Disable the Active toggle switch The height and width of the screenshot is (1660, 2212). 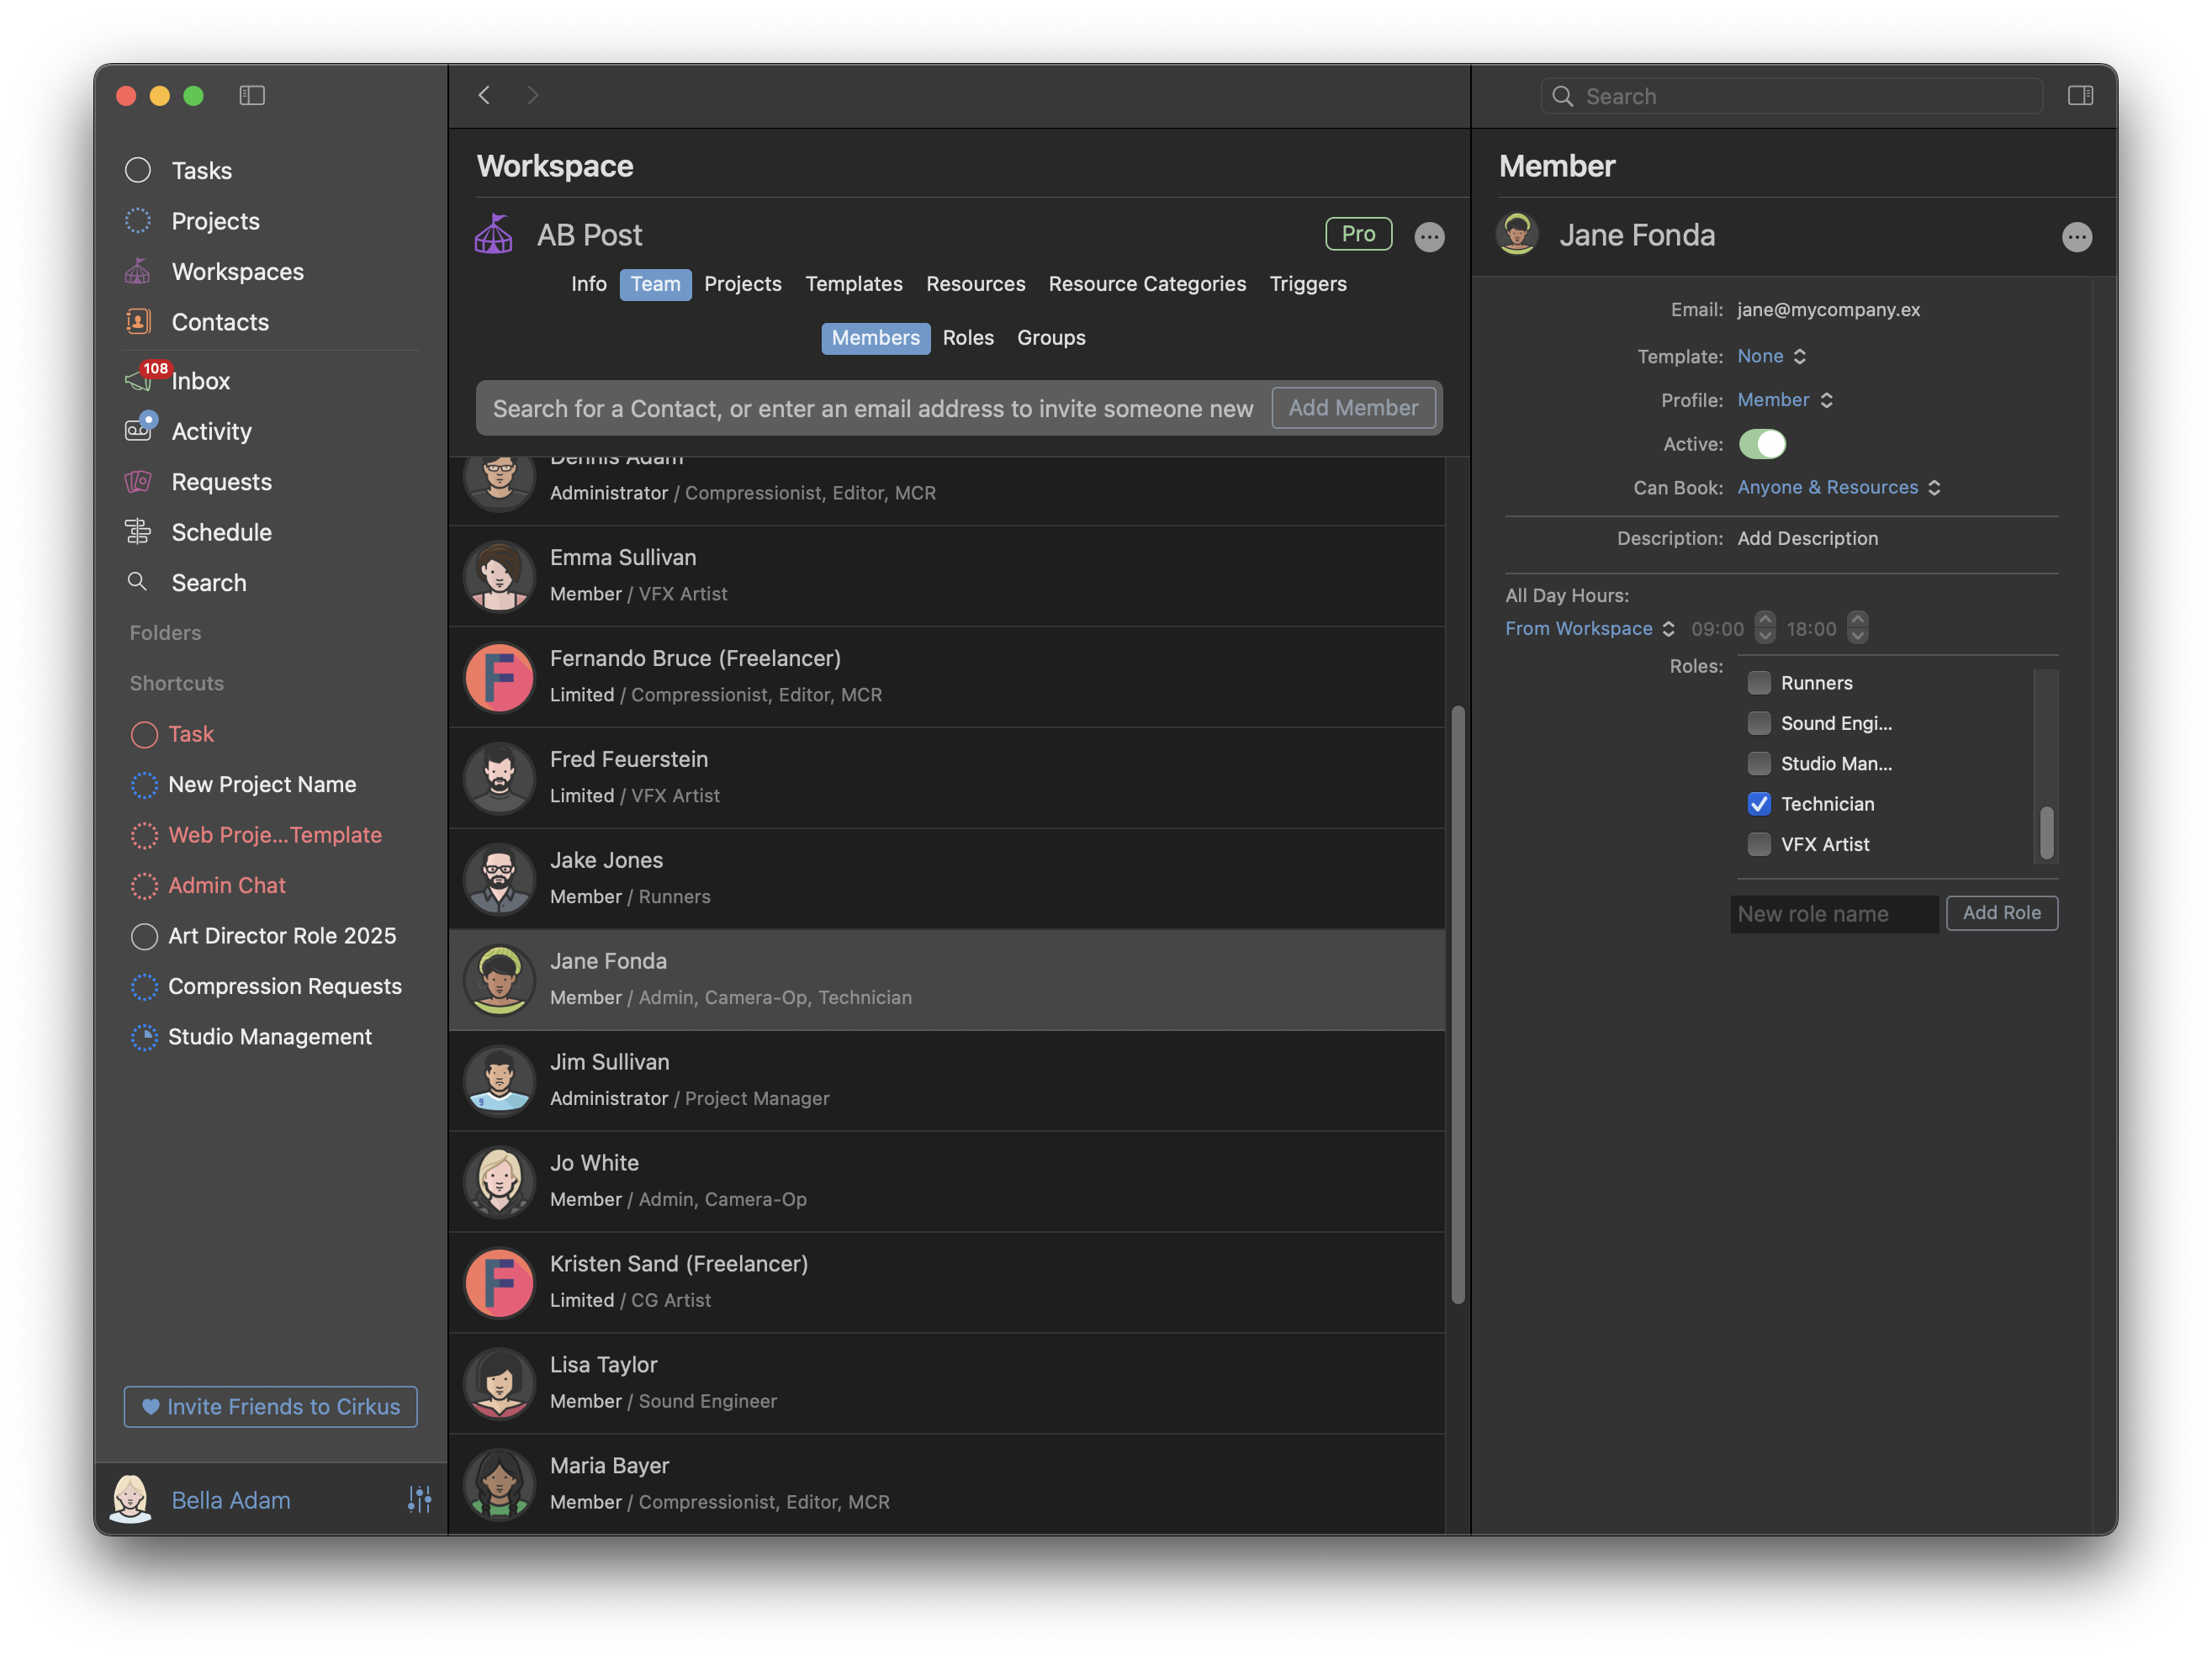[x=1762, y=444]
